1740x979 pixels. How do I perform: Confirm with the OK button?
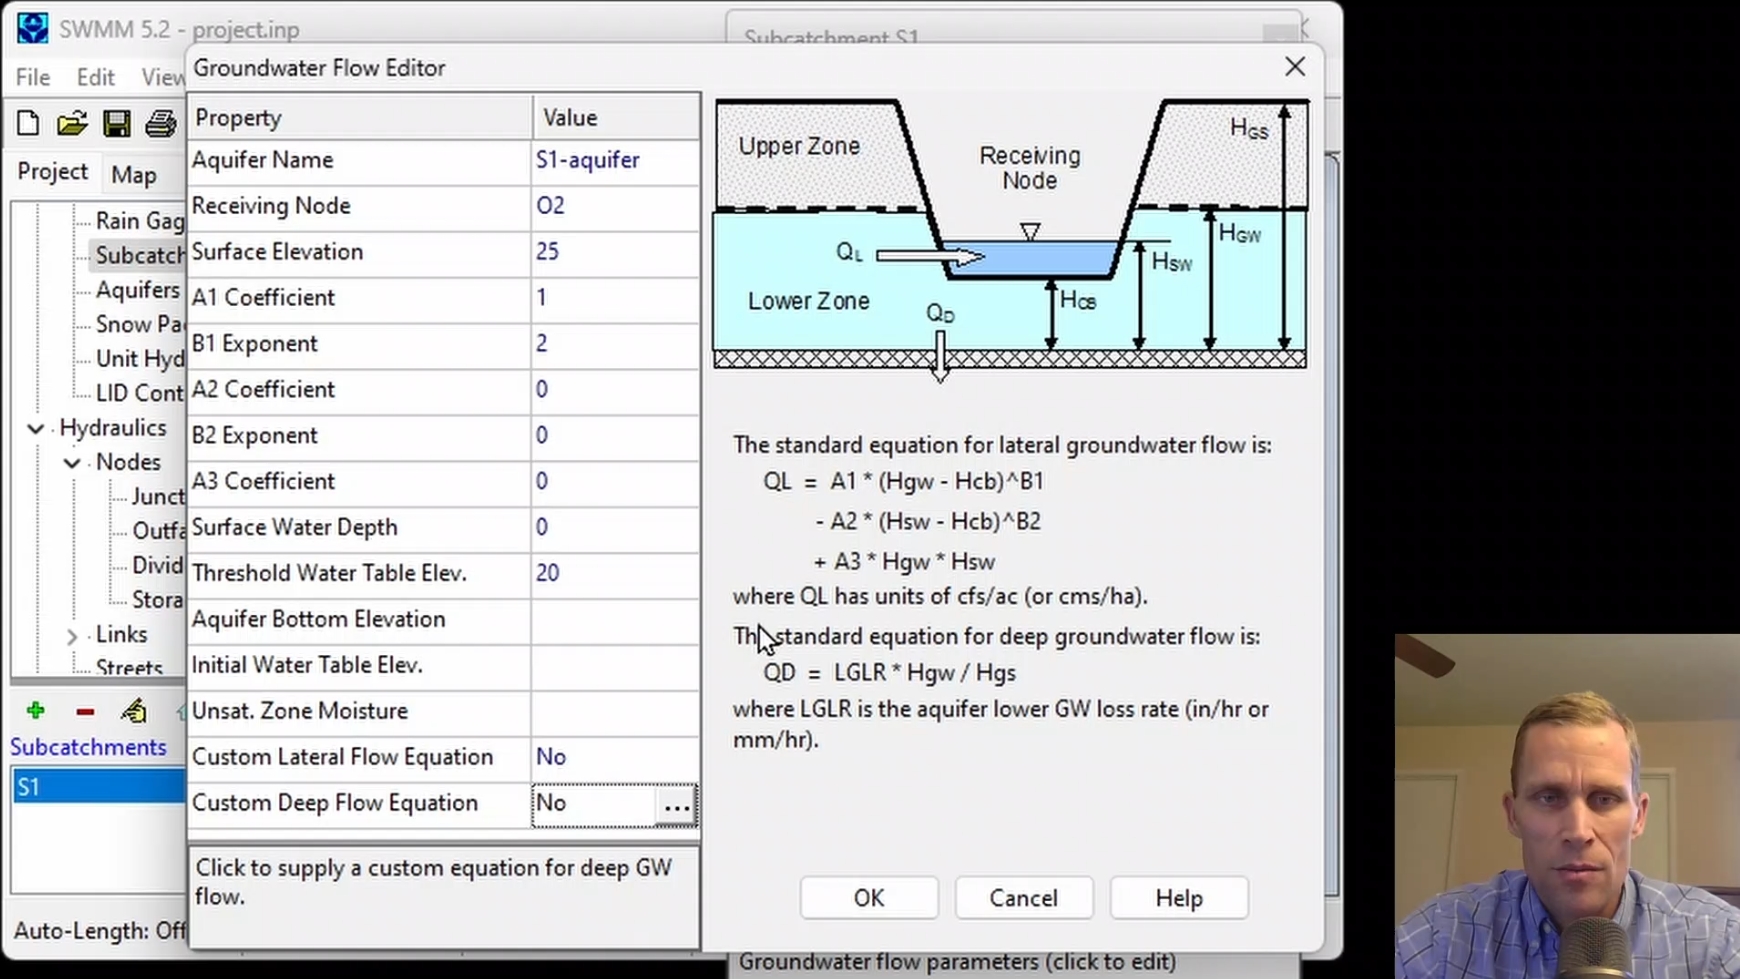[x=869, y=898]
